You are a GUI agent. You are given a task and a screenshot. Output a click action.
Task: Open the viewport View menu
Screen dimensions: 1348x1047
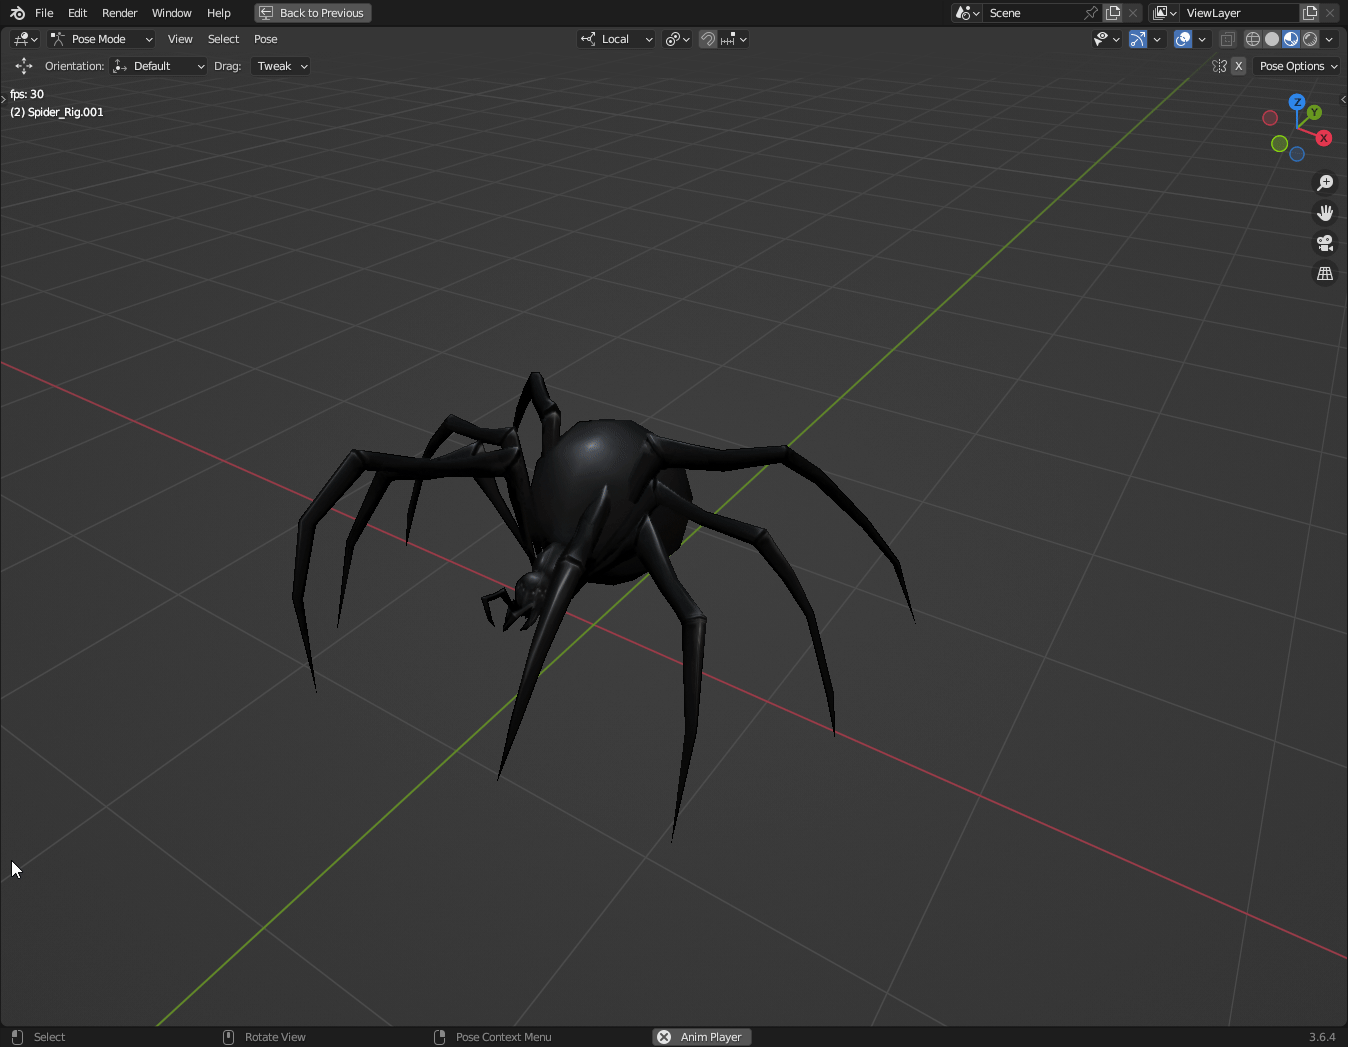[x=180, y=39]
